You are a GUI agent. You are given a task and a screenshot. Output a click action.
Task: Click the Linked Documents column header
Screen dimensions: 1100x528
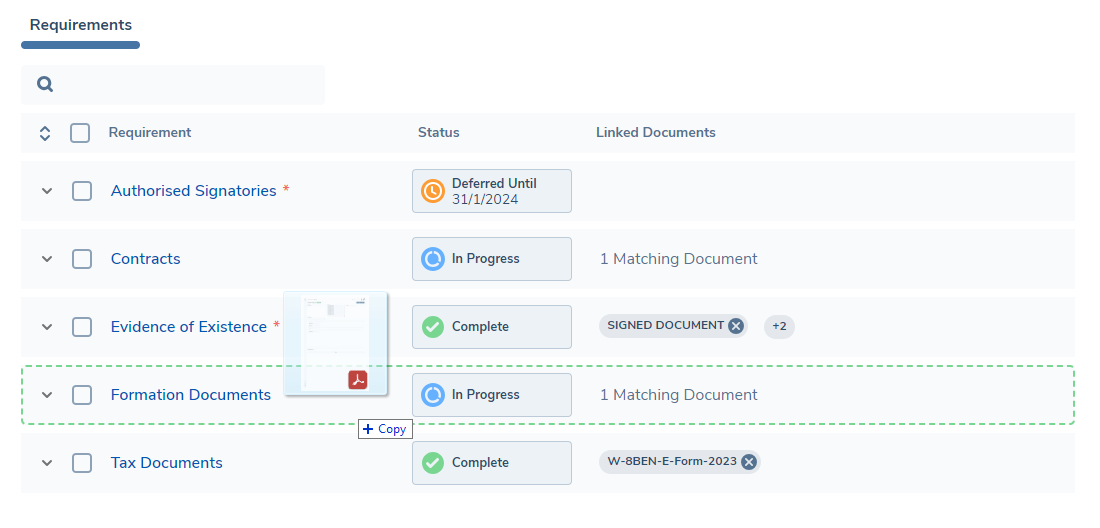point(656,133)
